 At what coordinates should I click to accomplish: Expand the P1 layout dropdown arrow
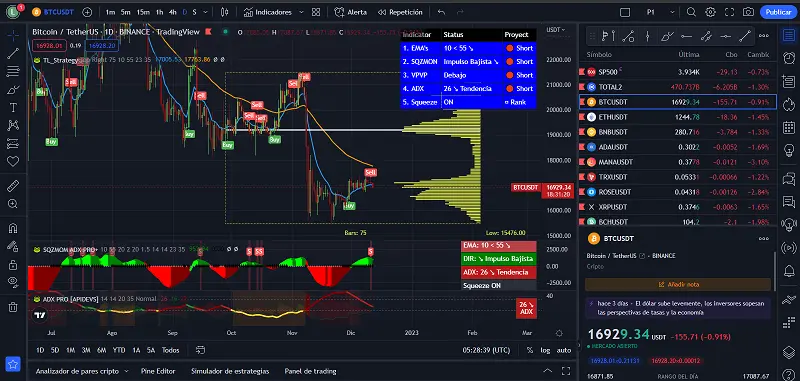(x=672, y=12)
